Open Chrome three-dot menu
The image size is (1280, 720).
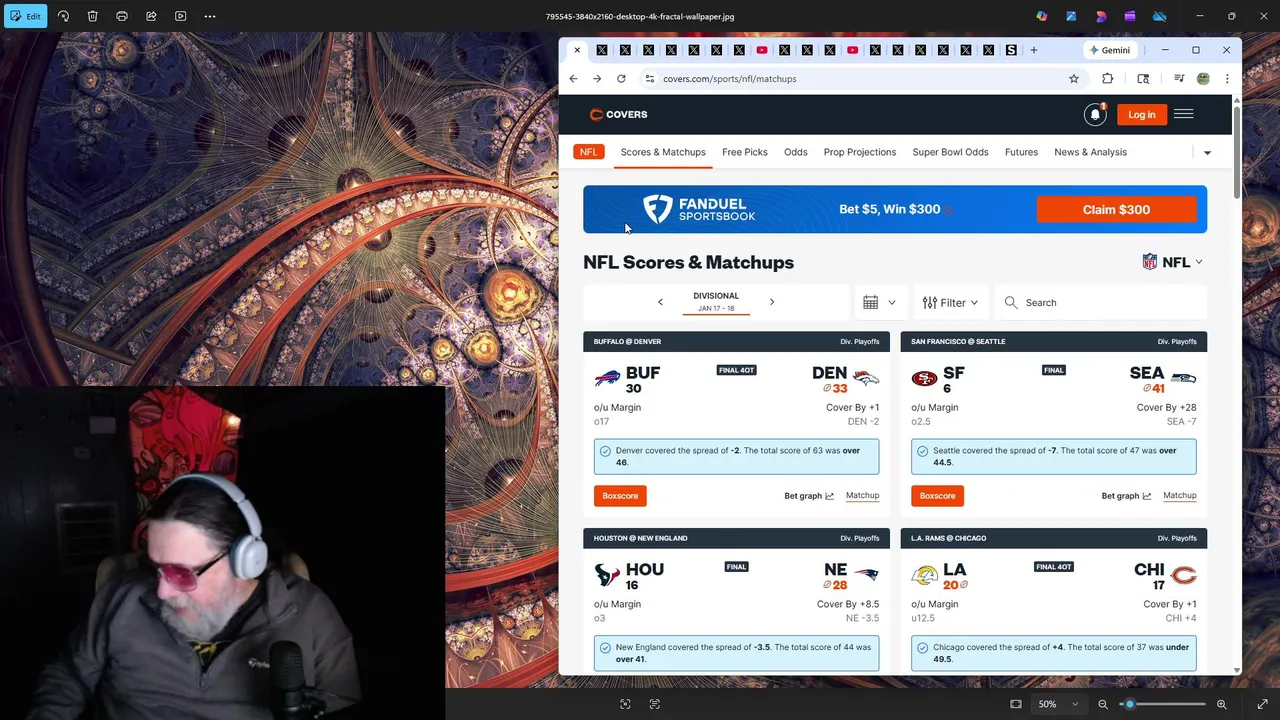(1227, 79)
